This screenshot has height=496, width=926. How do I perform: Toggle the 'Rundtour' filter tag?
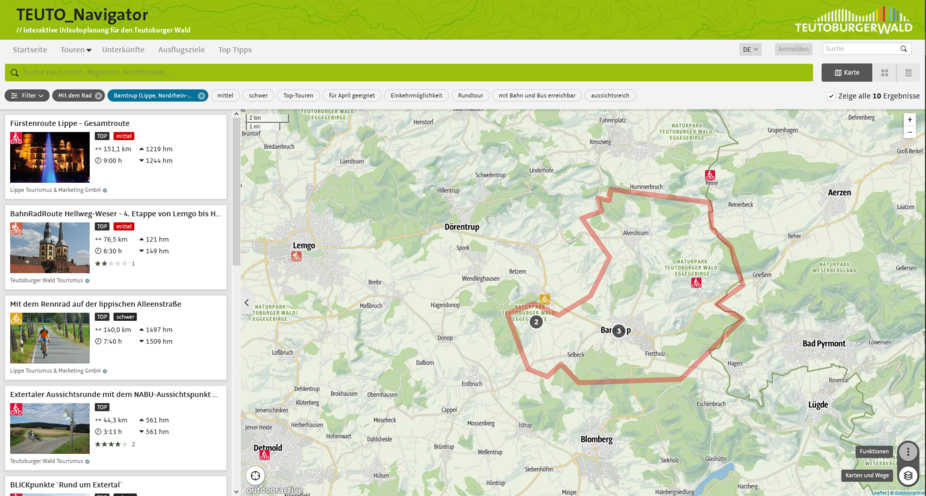coord(469,96)
